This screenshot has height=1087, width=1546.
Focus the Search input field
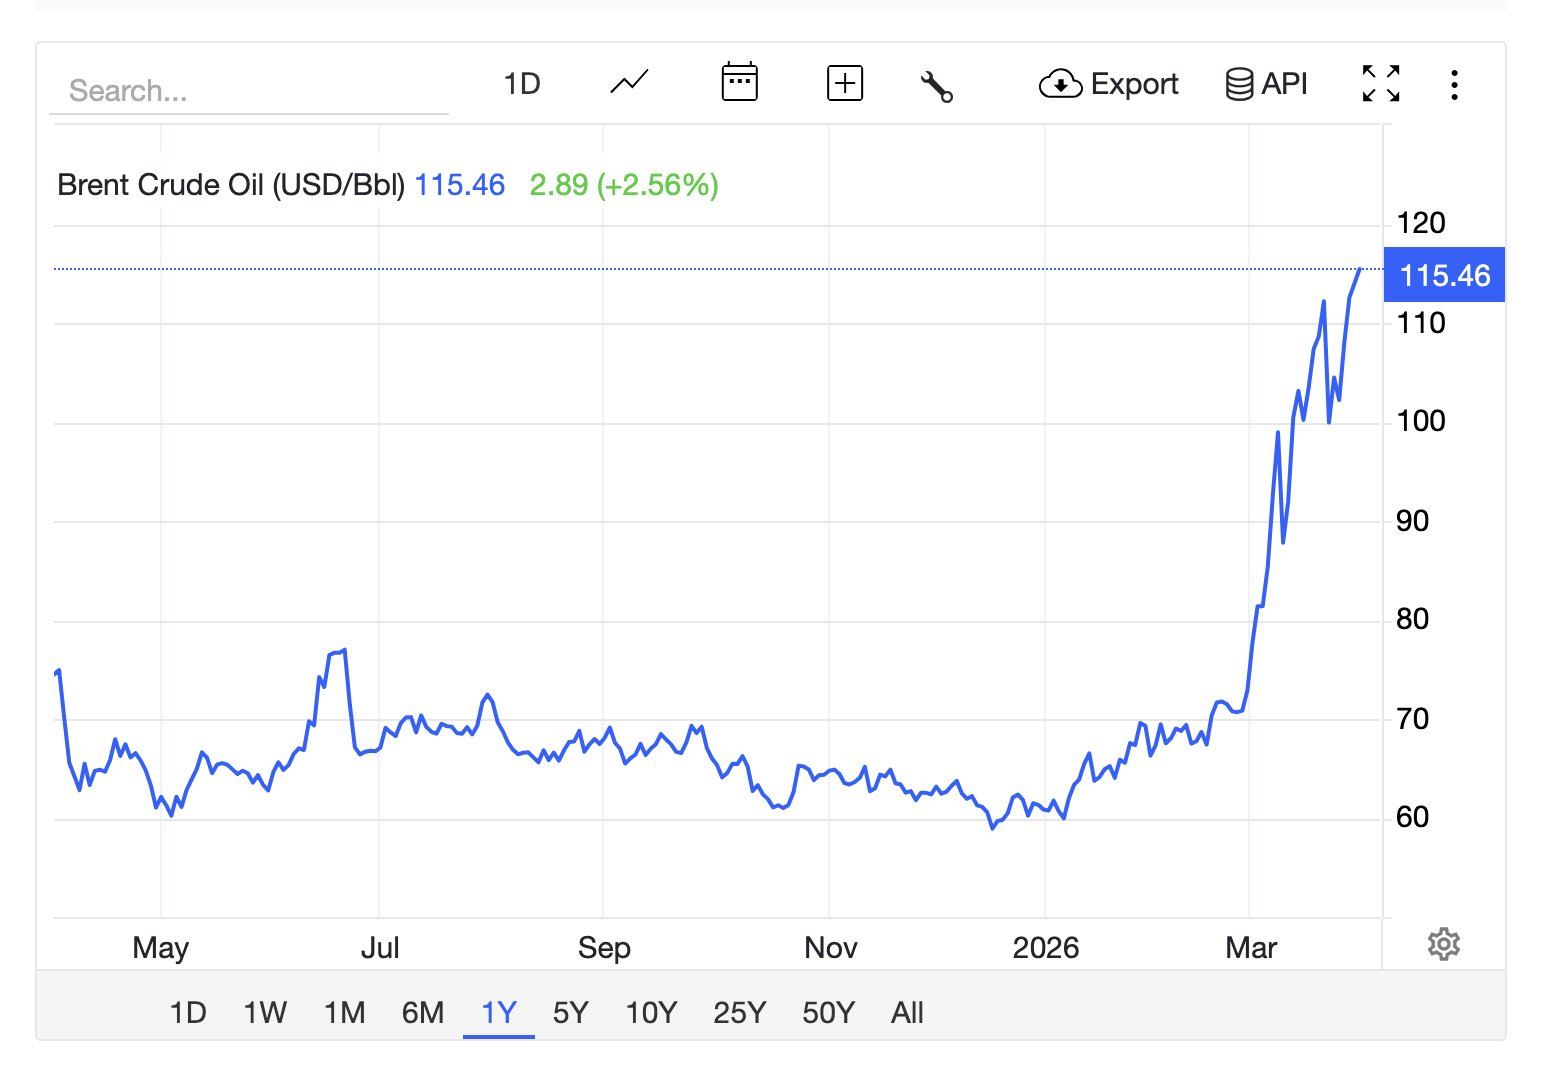click(x=249, y=91)
